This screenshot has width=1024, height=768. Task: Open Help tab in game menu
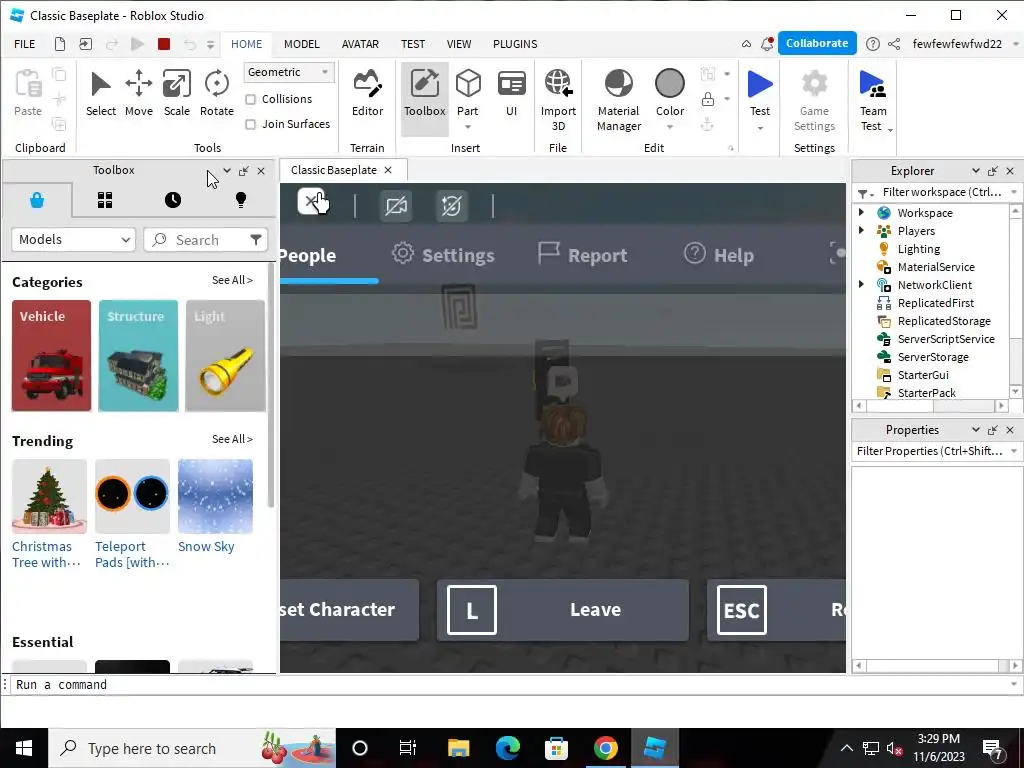pyautogui.click(x=718, y=255)
